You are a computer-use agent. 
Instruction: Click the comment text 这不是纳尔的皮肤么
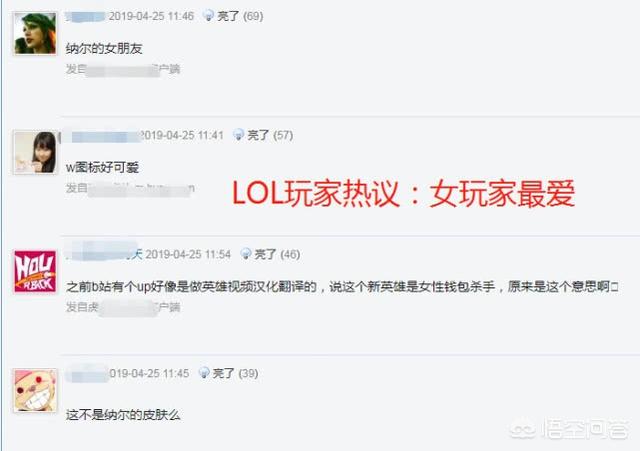click(x=123, y=415)
